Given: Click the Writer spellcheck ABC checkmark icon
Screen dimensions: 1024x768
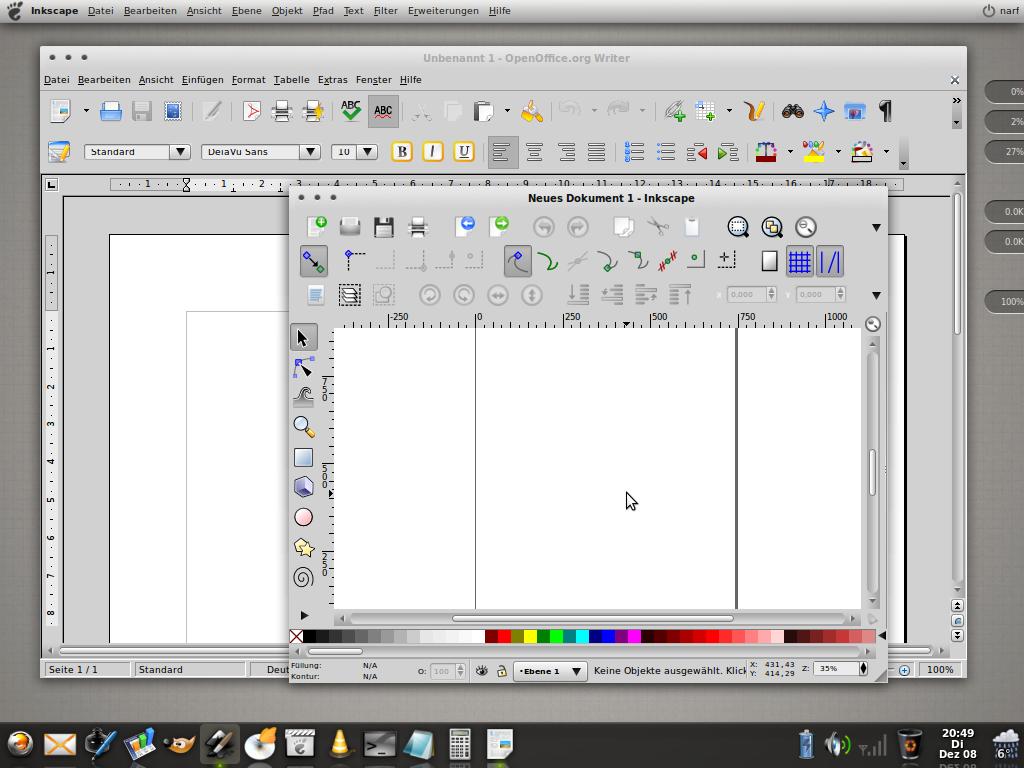Looking at the screenshot, I should [351, 112].
